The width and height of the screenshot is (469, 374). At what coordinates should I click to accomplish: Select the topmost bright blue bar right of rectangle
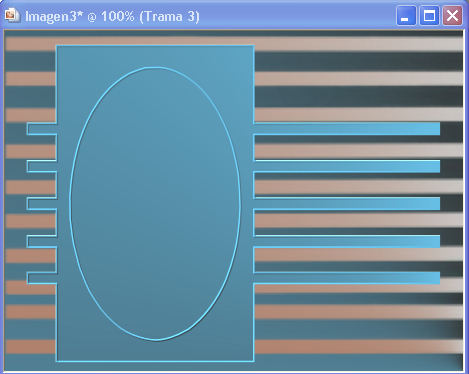coord(347,129)
